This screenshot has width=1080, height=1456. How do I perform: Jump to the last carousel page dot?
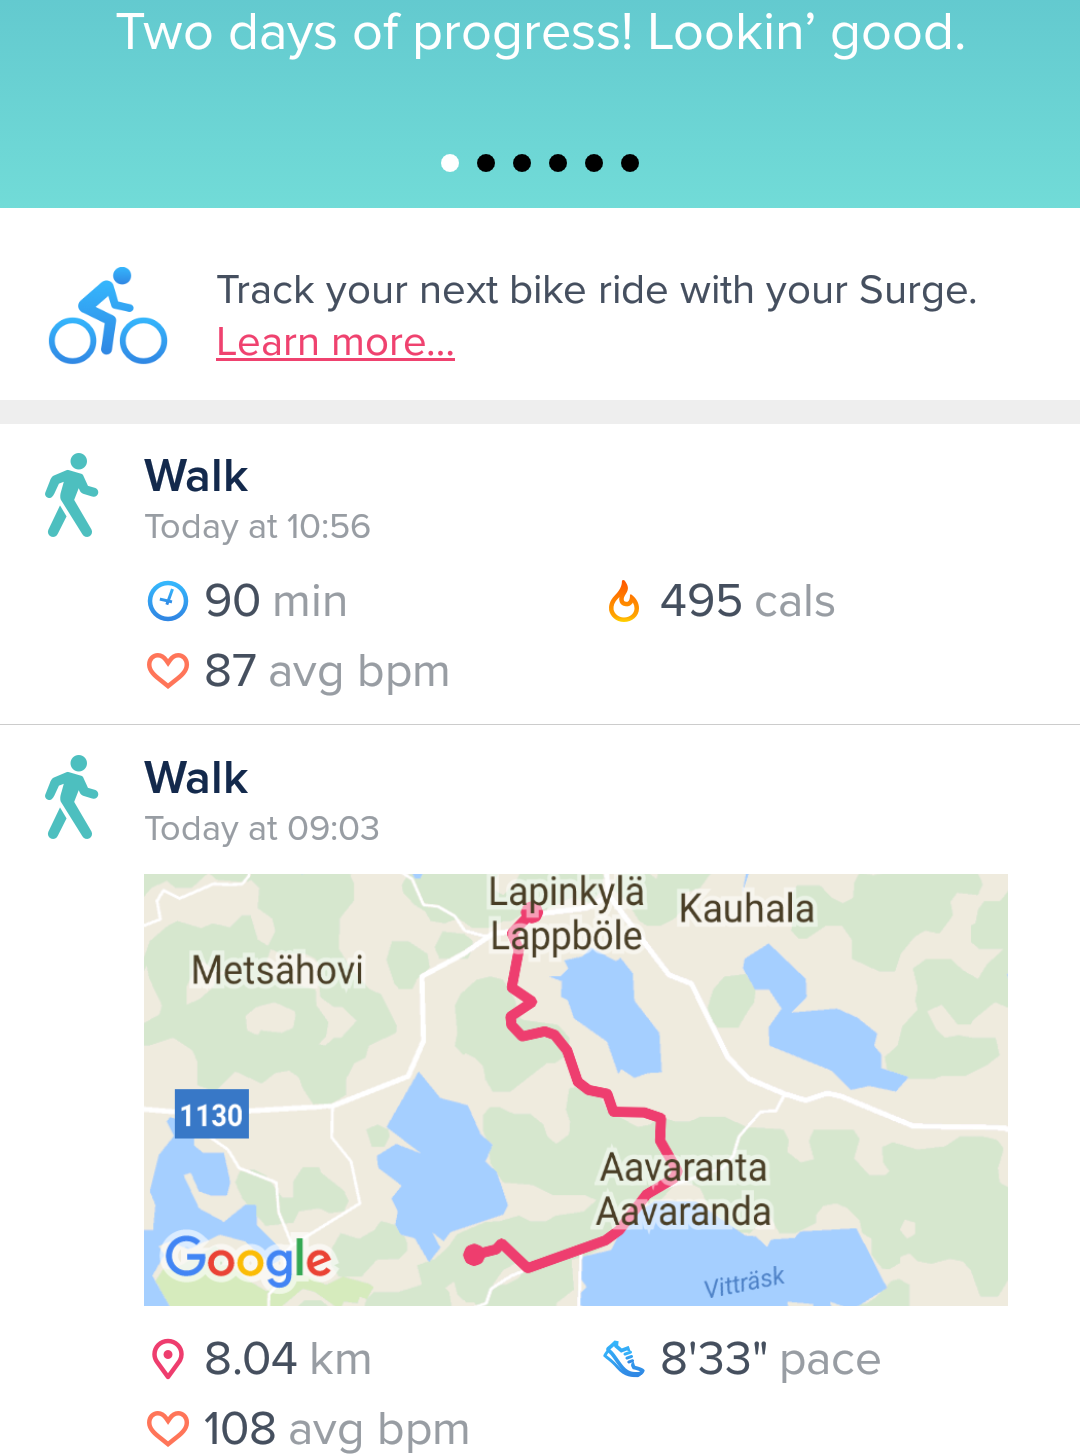point(630,163)
